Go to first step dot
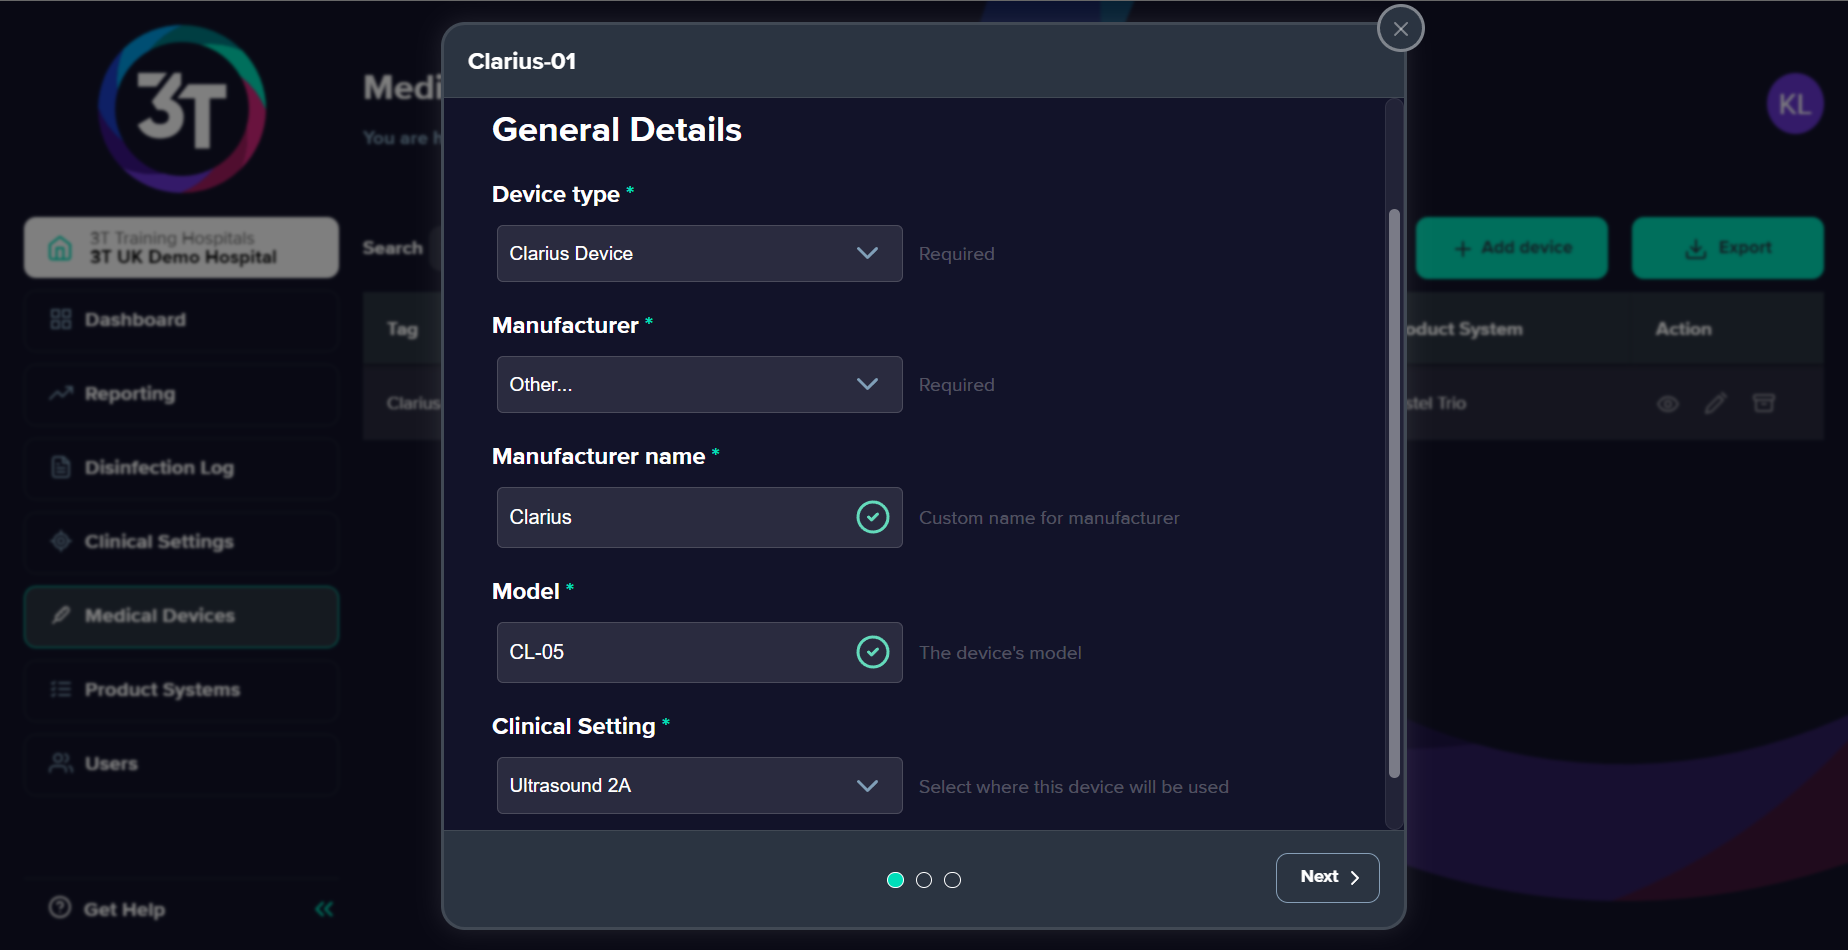 pyautogui.click(x=895, y=880)
